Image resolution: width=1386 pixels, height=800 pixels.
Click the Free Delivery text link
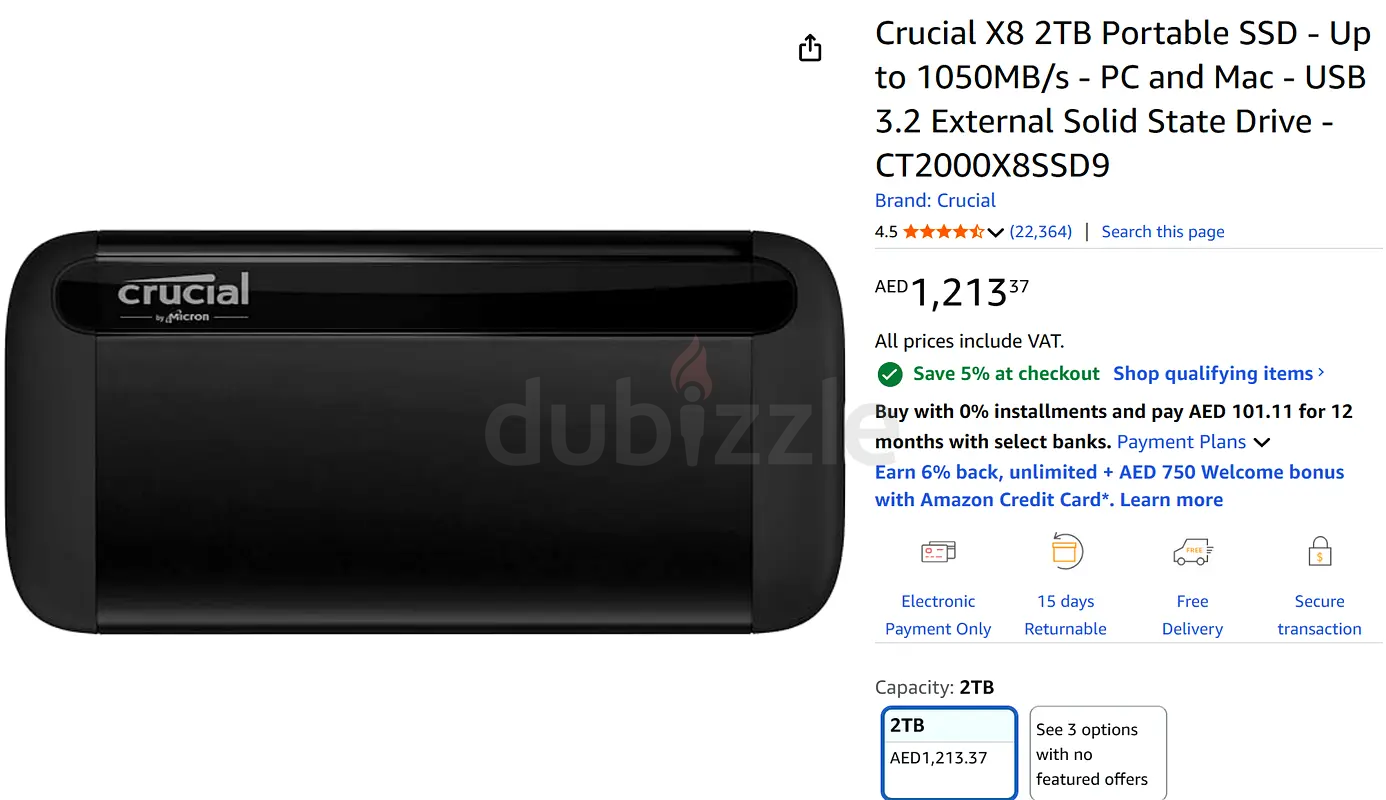click(1192, 615)
